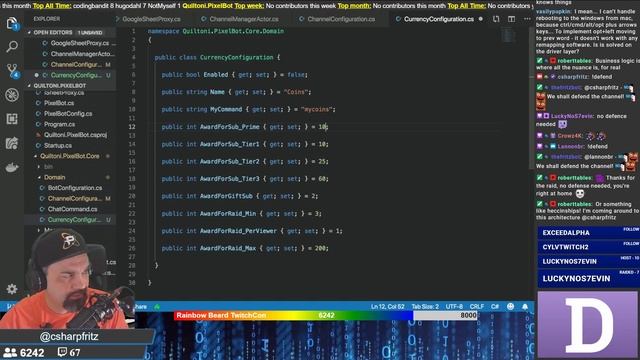This screenshot has height=360, width=640.
Task: Collapse the Domain folder
Action: pos(55,177)
